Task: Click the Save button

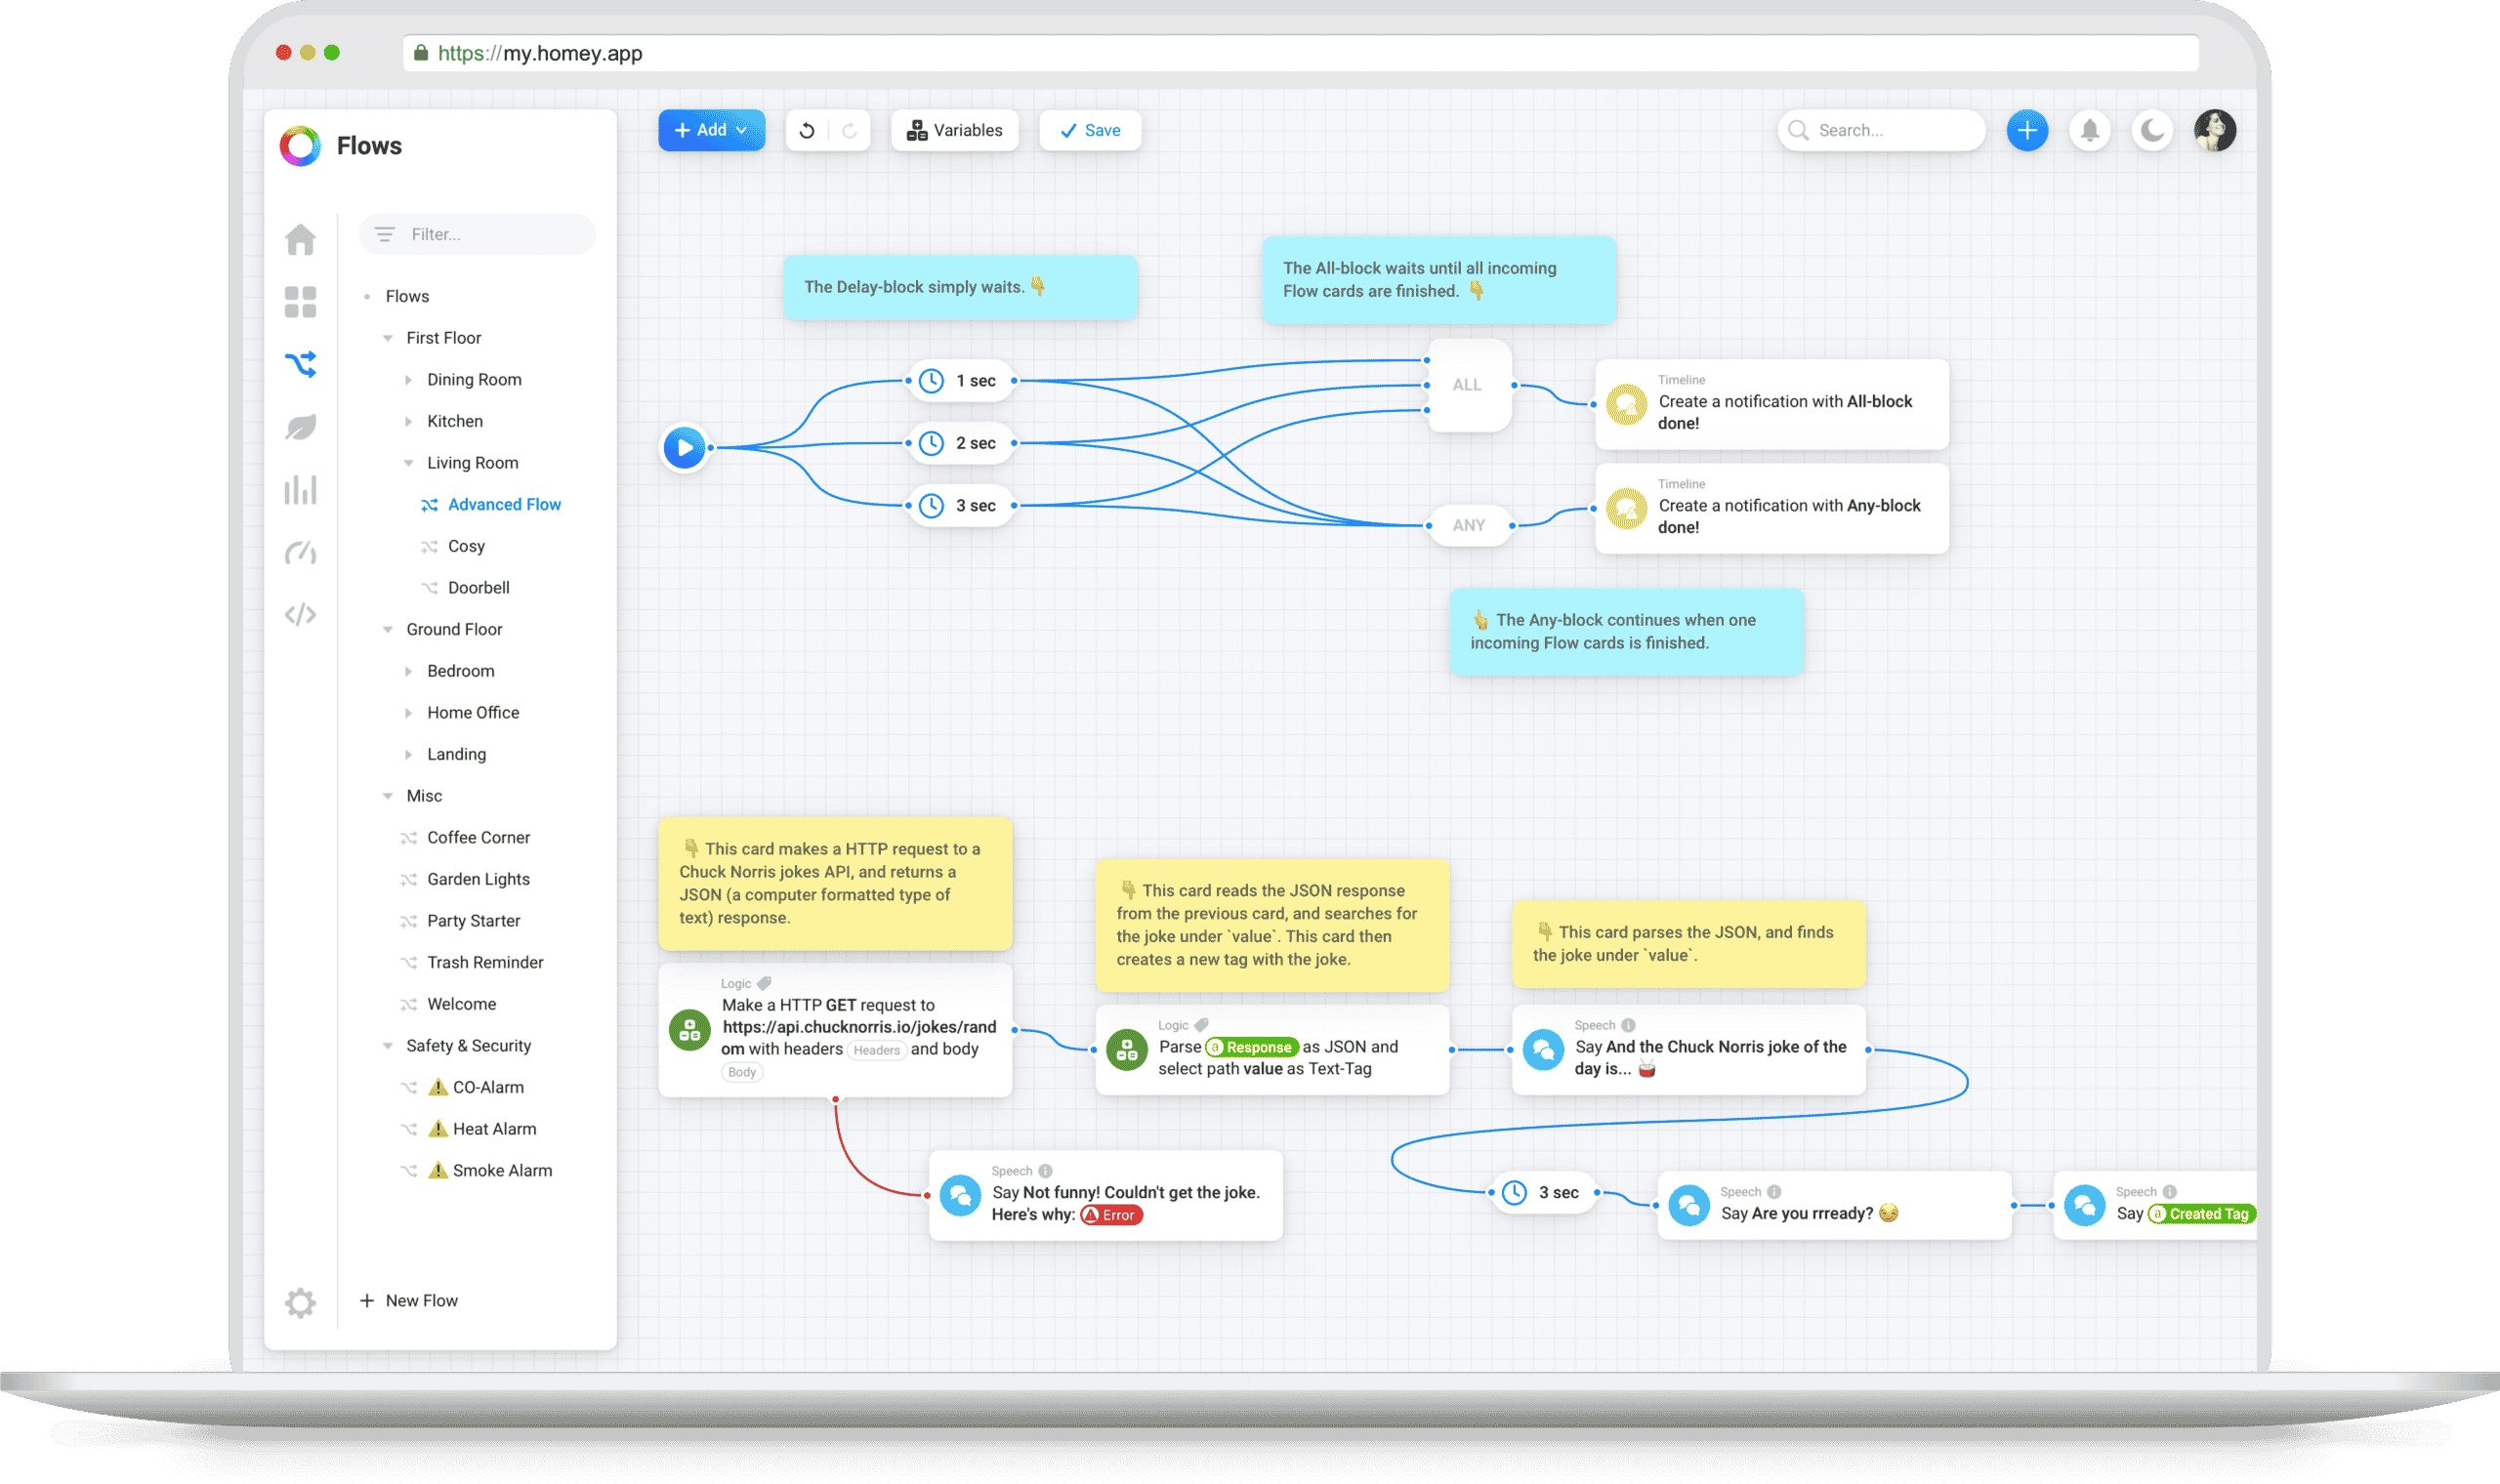Action: coord(1090,131)
